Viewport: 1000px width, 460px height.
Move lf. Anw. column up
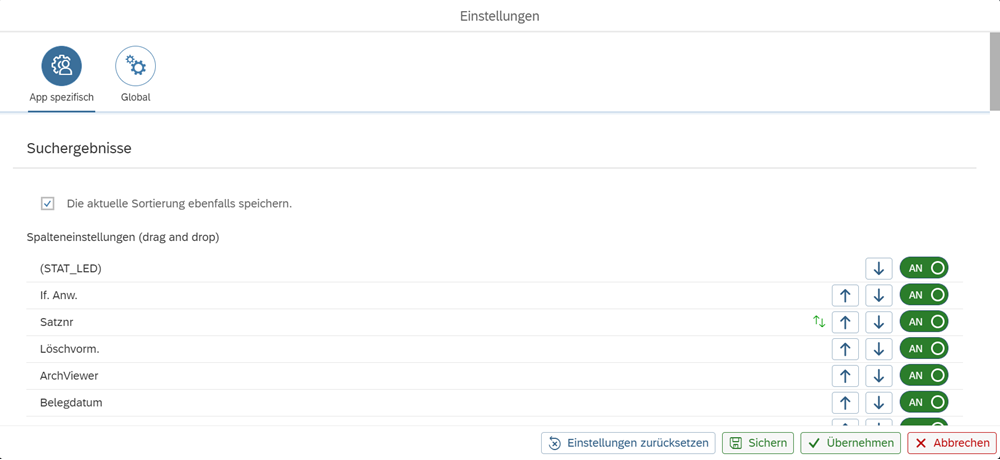click(x=846, y=295)
